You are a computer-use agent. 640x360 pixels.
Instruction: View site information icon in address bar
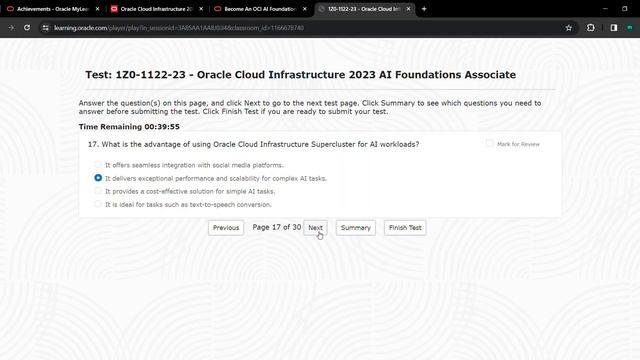click(46, 28)
